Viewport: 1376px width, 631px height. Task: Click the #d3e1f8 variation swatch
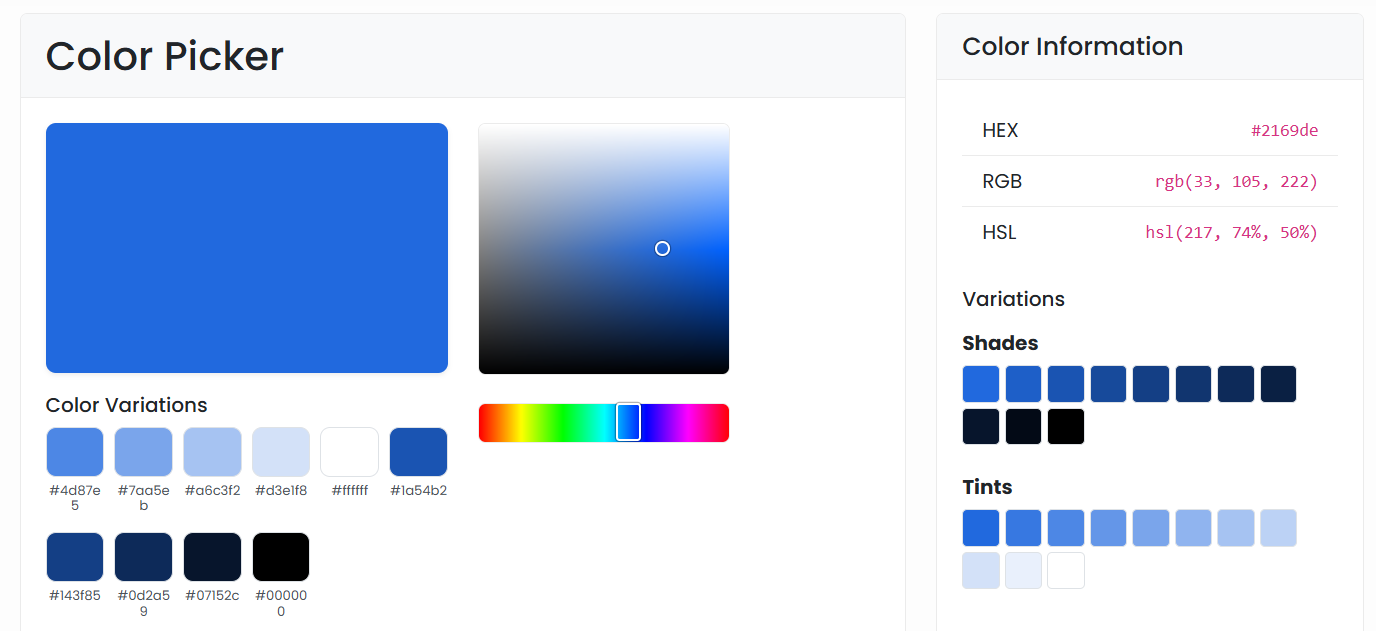(x=281, y=452)
